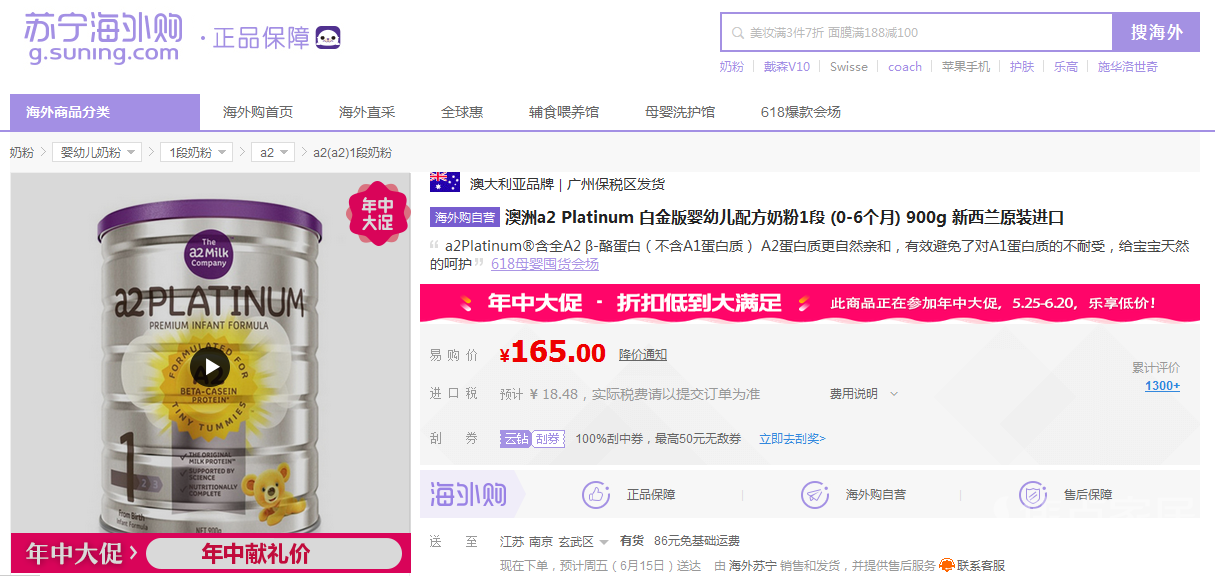Click the 护肤 hot search keyword
1215x576 pixels.
click(x=1022, y=67)
